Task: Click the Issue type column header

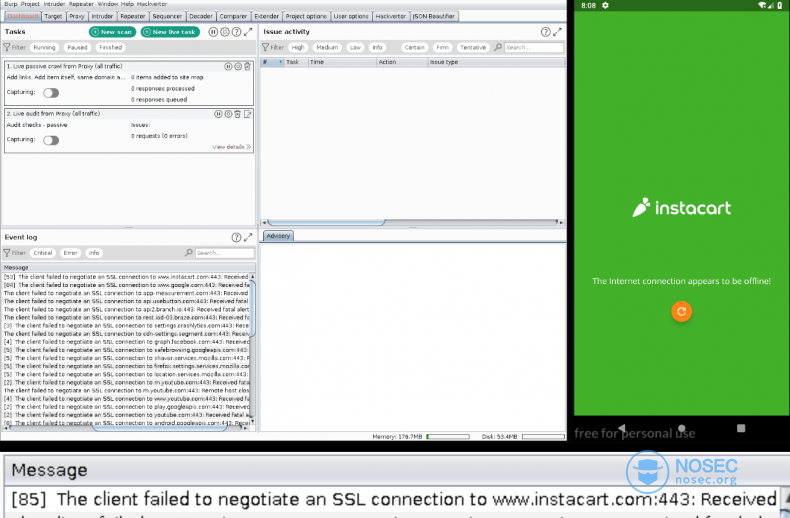Action: point(496,62)
